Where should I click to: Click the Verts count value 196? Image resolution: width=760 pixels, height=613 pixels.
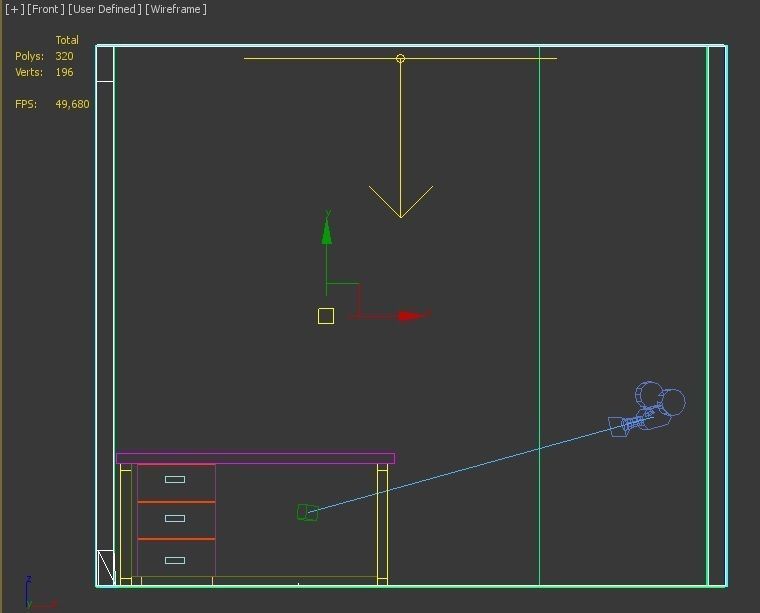tap(64, 72)
